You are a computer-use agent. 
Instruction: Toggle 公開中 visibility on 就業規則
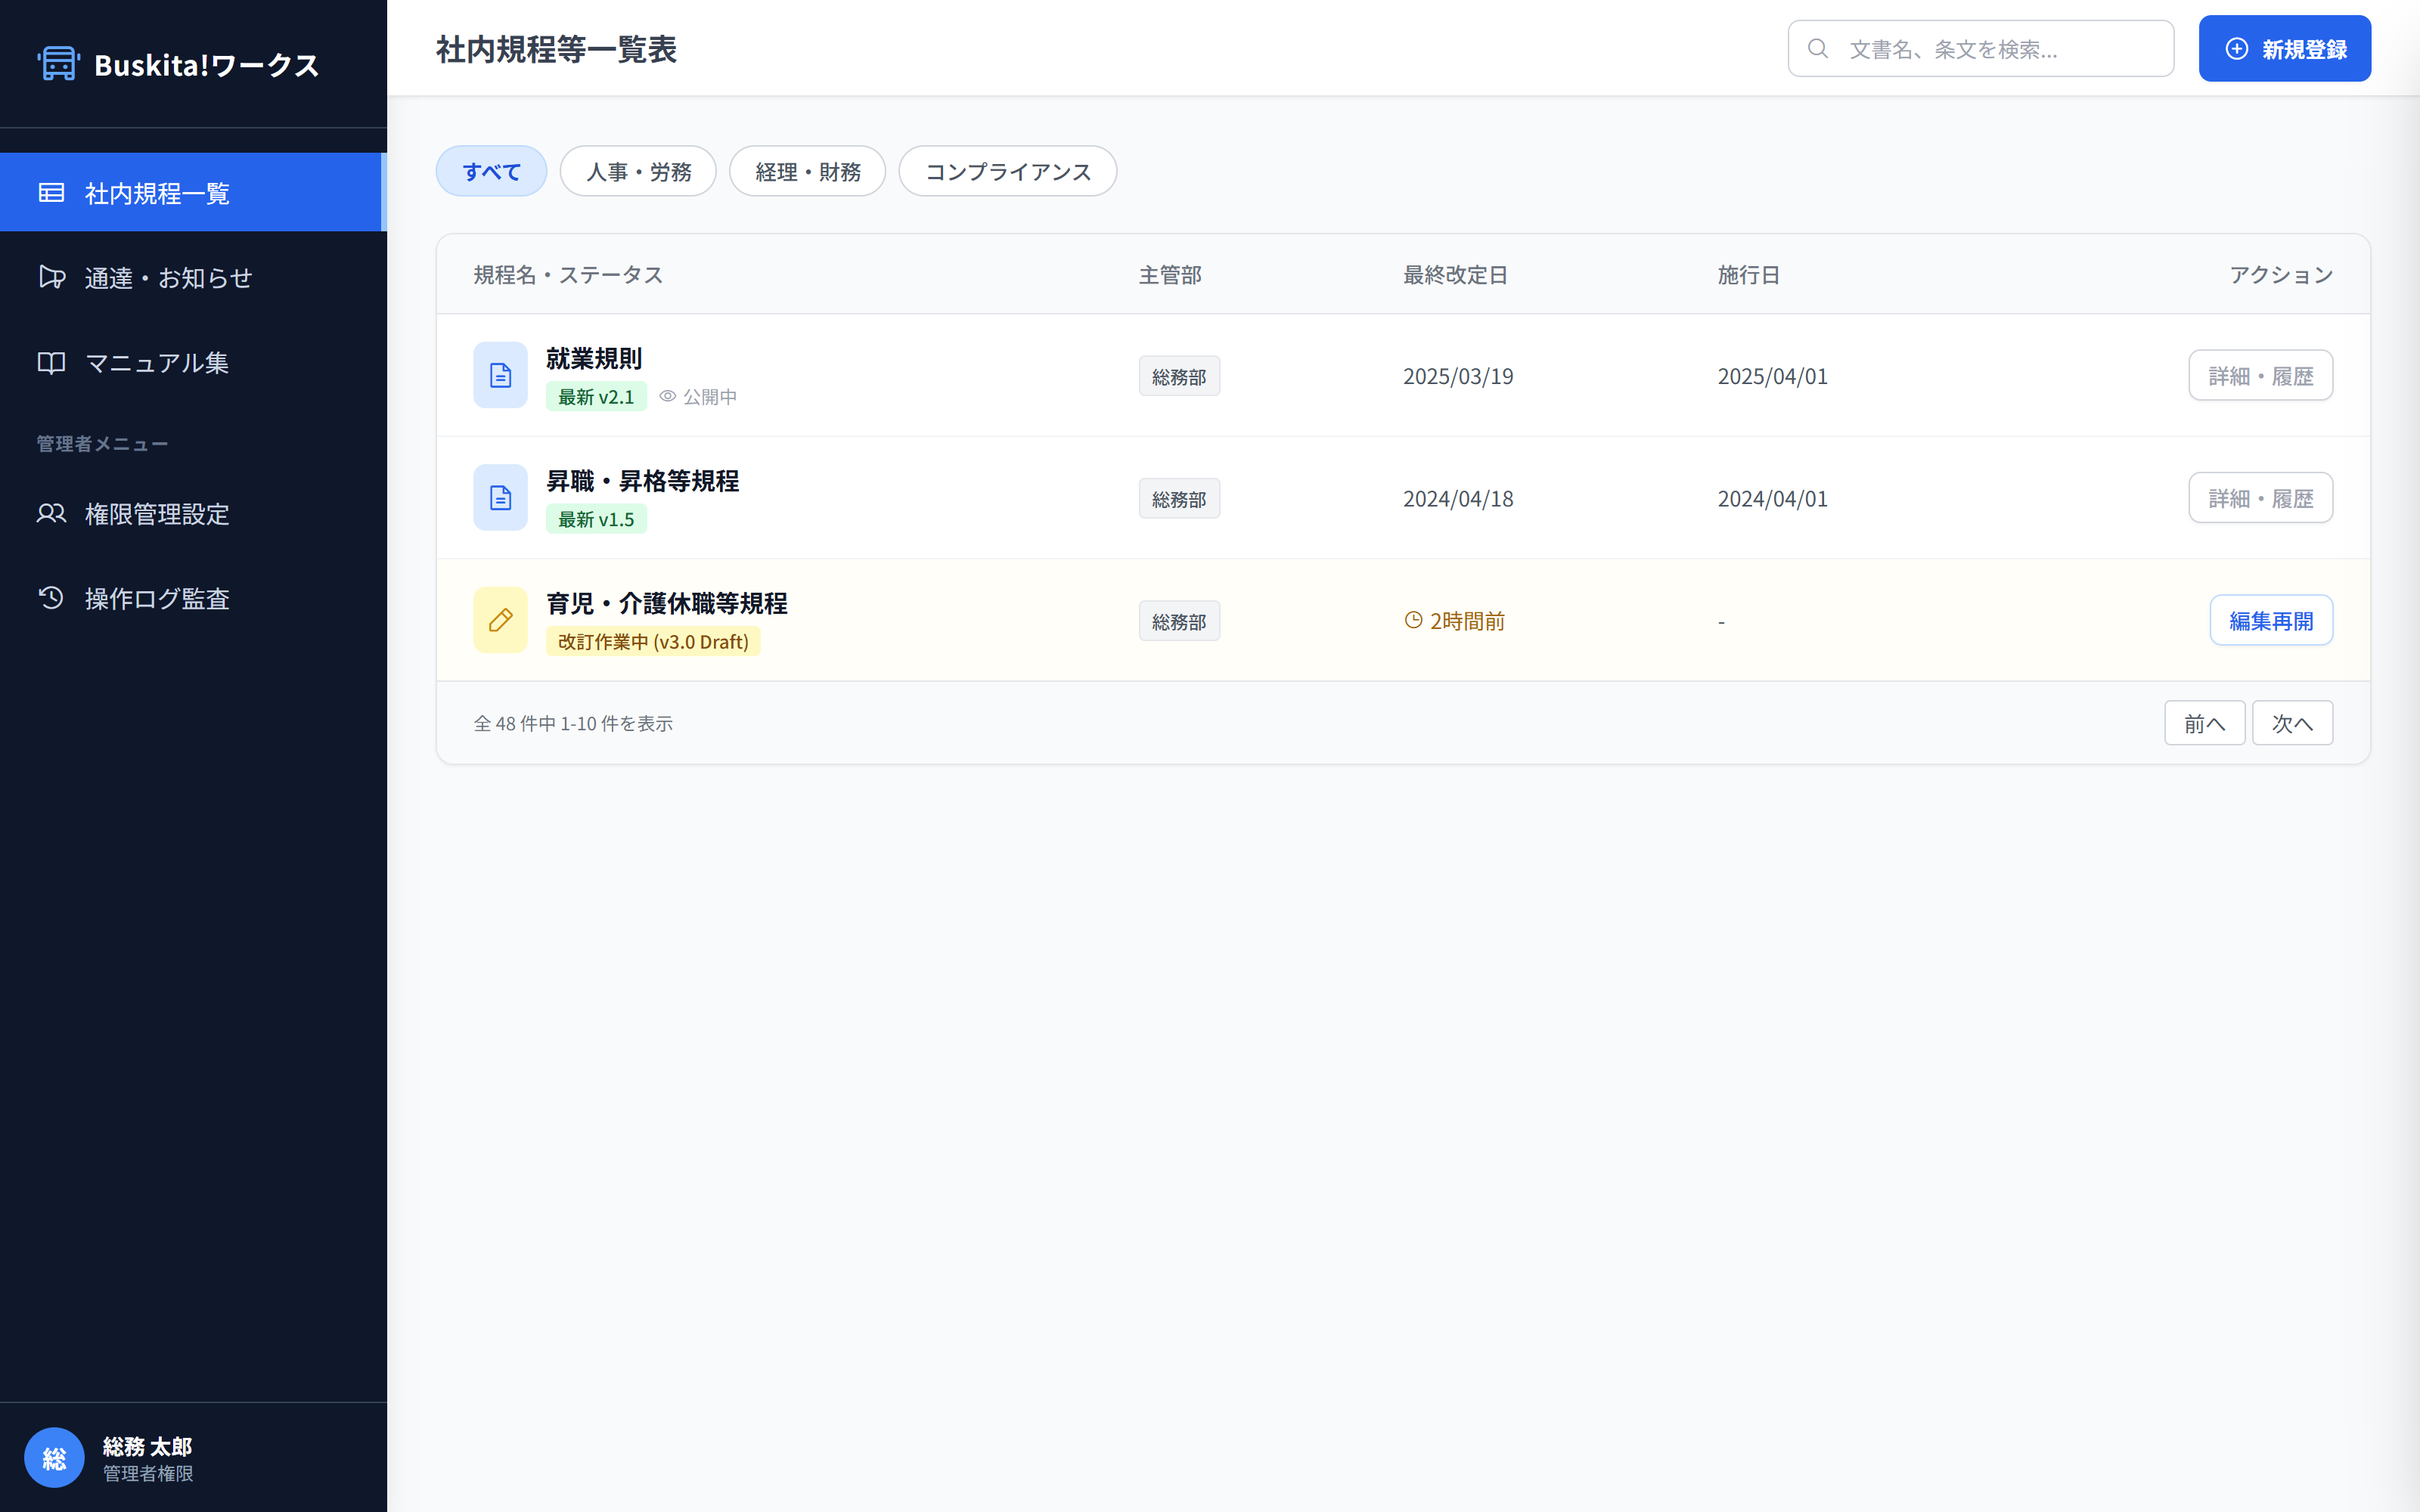tap(667, 396)
